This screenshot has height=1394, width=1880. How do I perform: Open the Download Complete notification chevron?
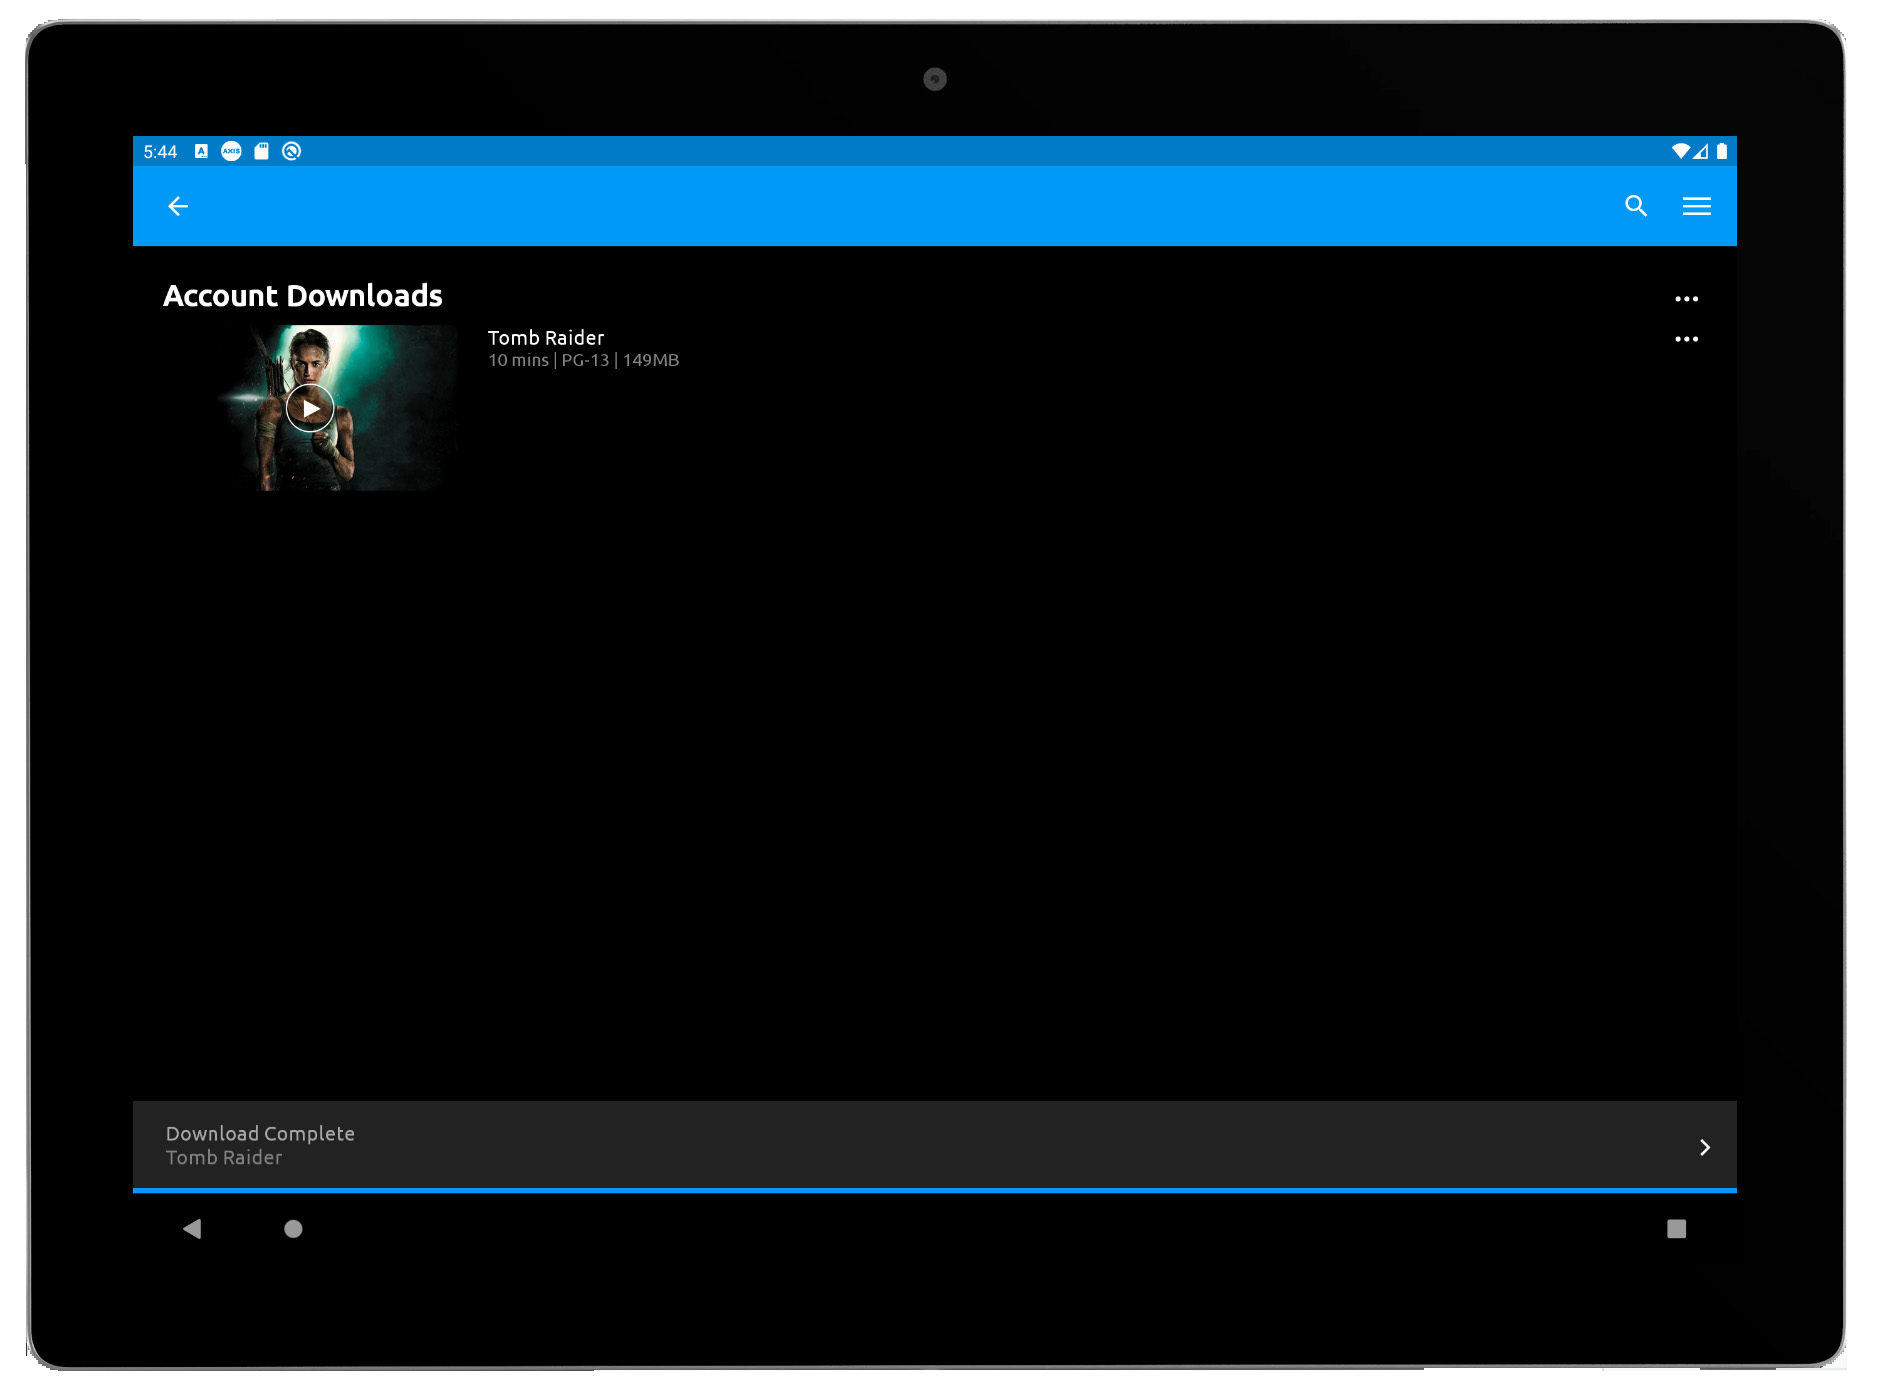point(1705,1147)
